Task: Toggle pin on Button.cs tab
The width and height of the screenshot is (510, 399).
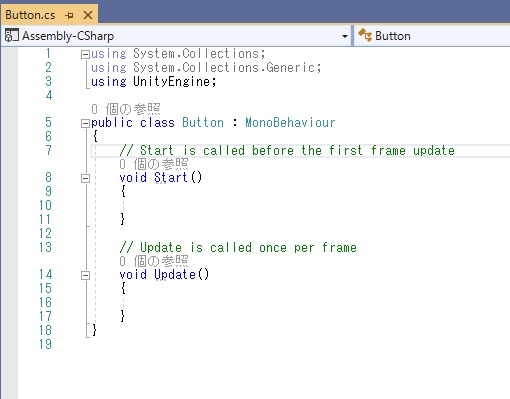Action: [69, 15]
